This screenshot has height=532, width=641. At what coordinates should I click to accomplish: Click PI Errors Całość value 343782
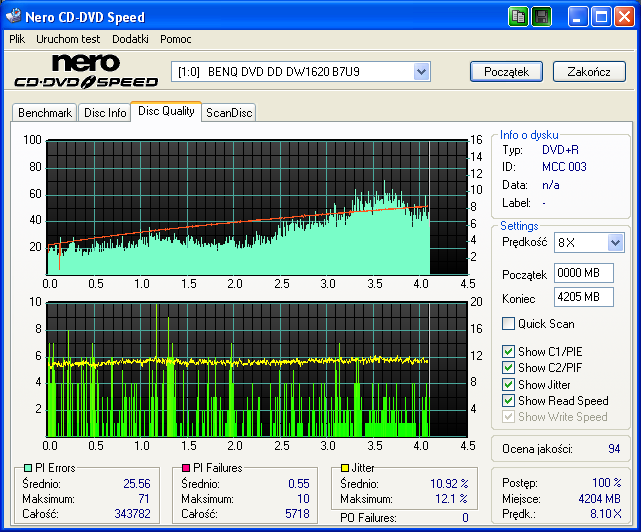pyautogui.click(x=132, y=514)
